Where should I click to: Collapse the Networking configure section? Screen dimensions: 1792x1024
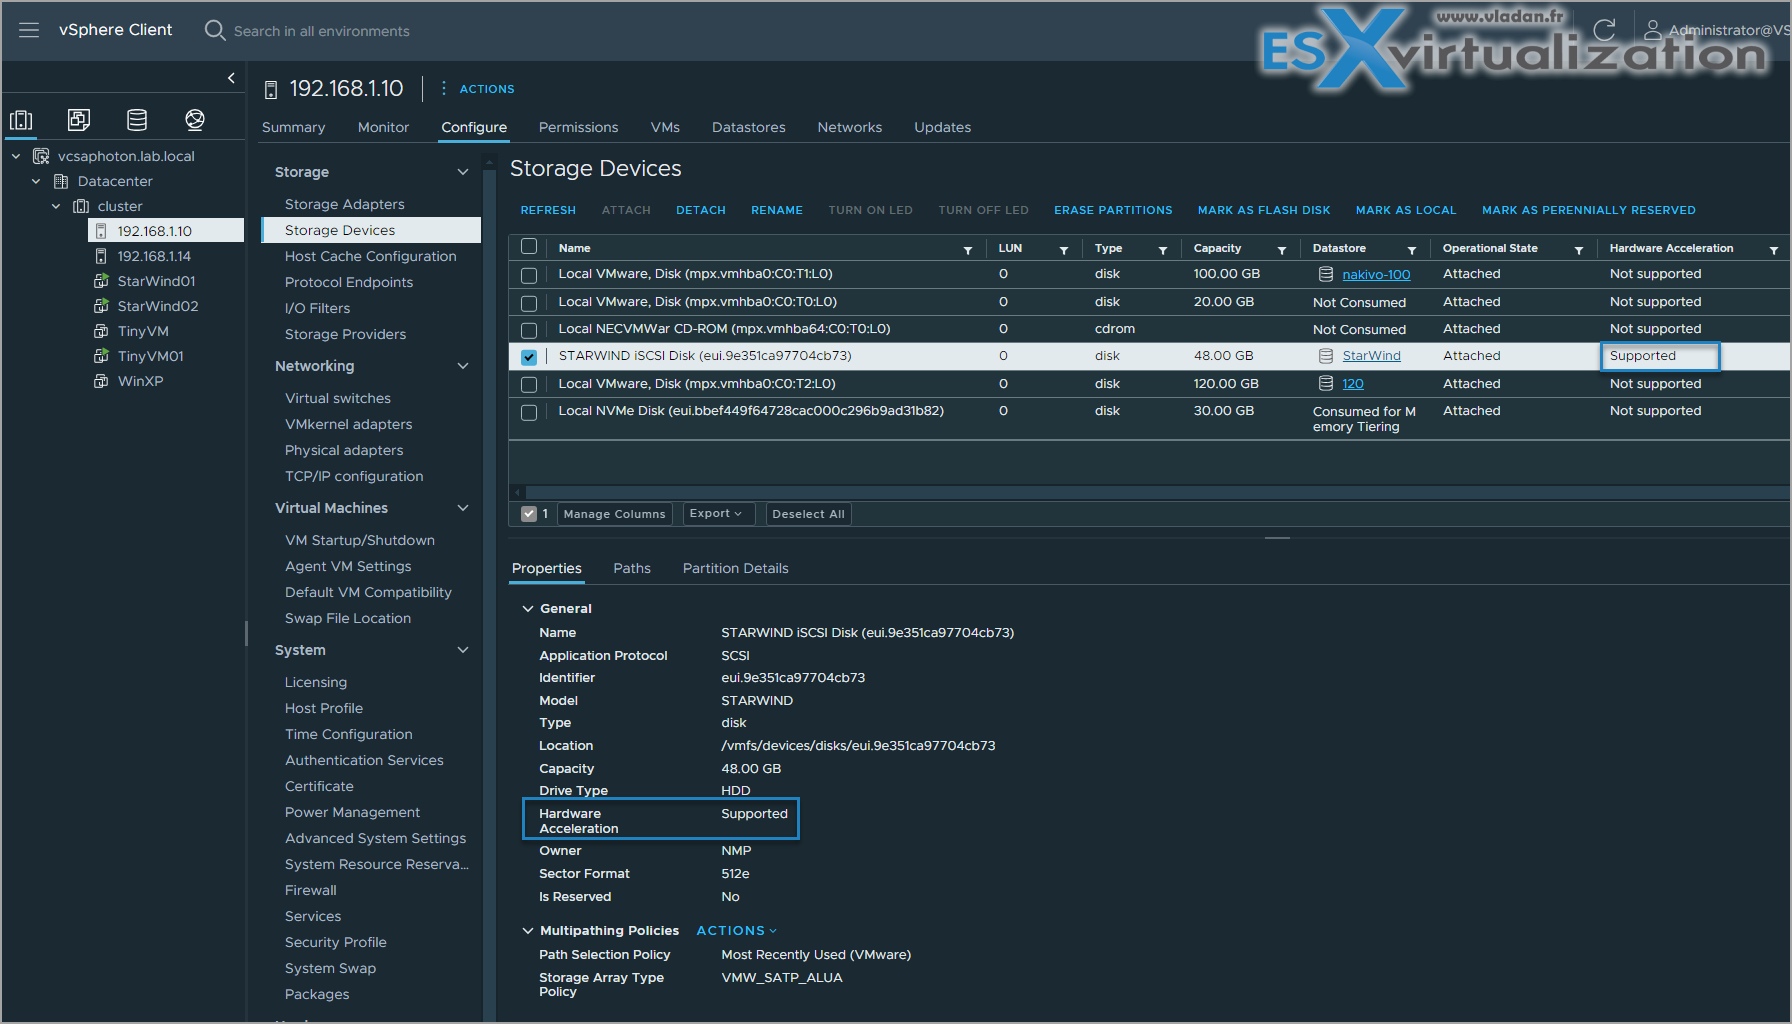[x=463, y=366]
